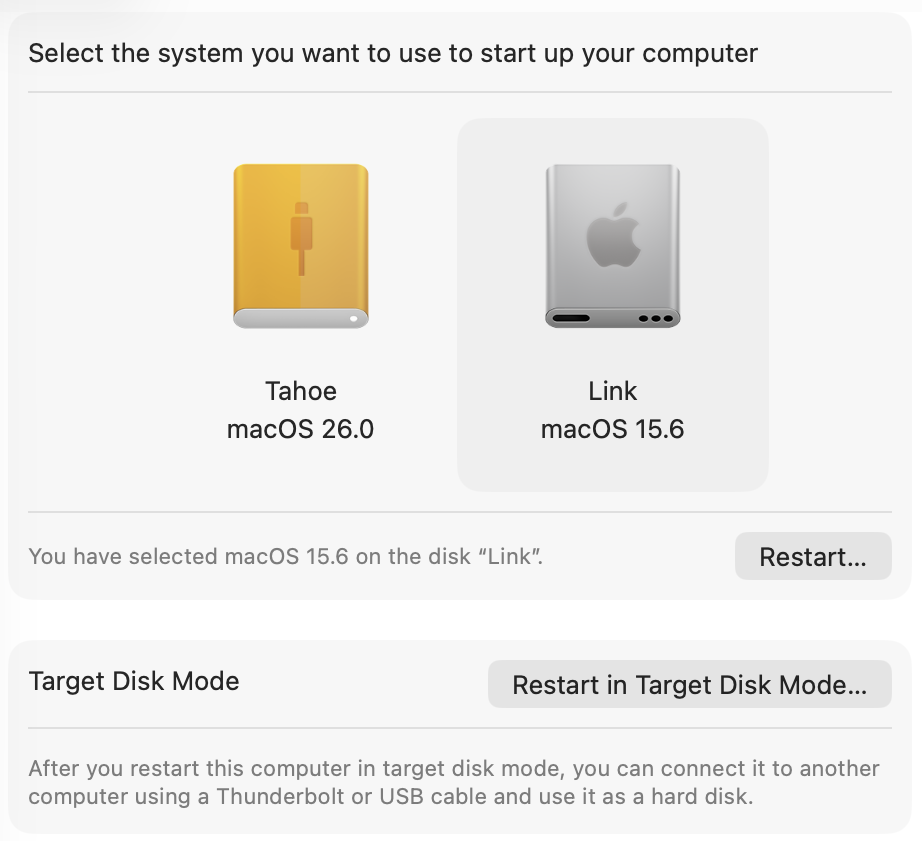The width and height of the screenshot is (922, 841).
Task: Click the 'You have selected macOS 15.6' status text
Action: pos(286,556)
